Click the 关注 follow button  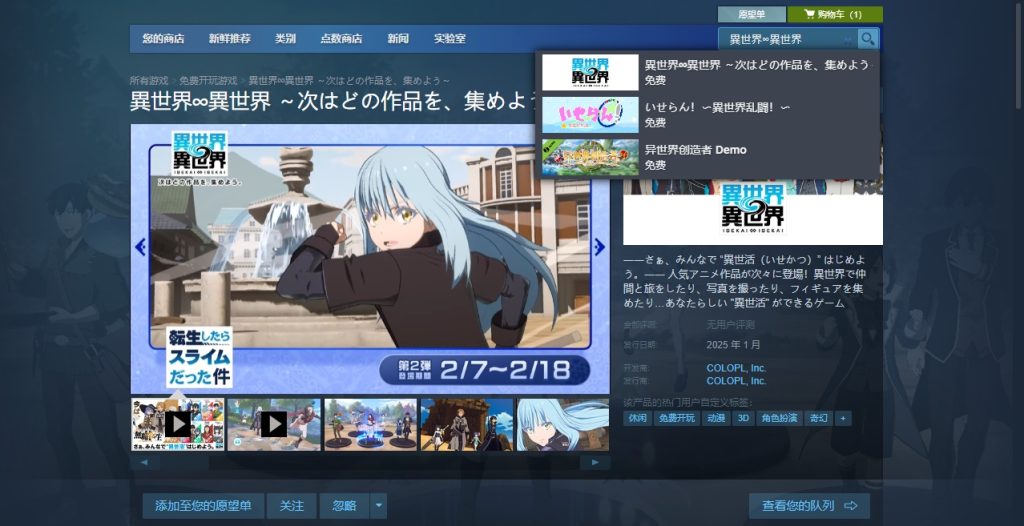point(292,506)
